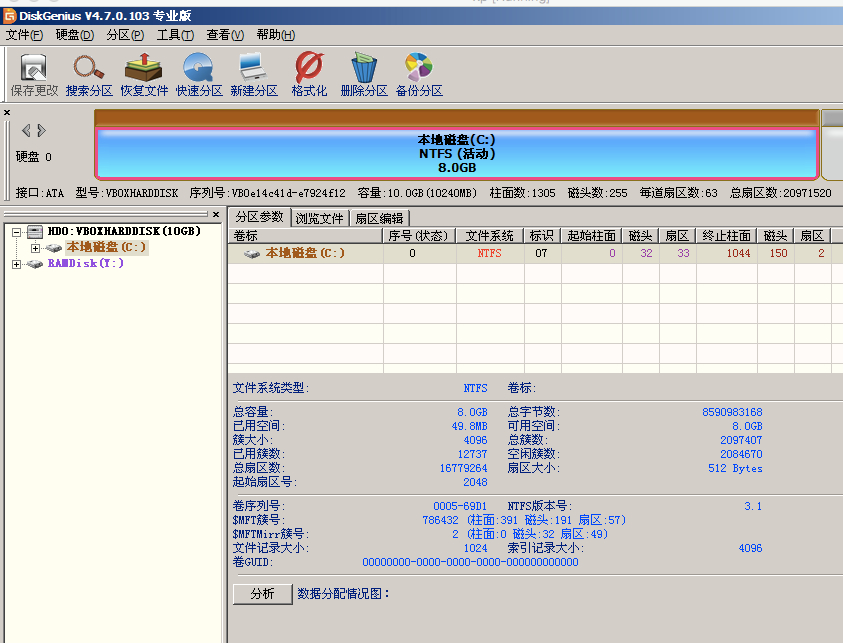This screenshot has height=643, width=843.
Task: Open the 文件(F) menu
Action: click(24, 35)
